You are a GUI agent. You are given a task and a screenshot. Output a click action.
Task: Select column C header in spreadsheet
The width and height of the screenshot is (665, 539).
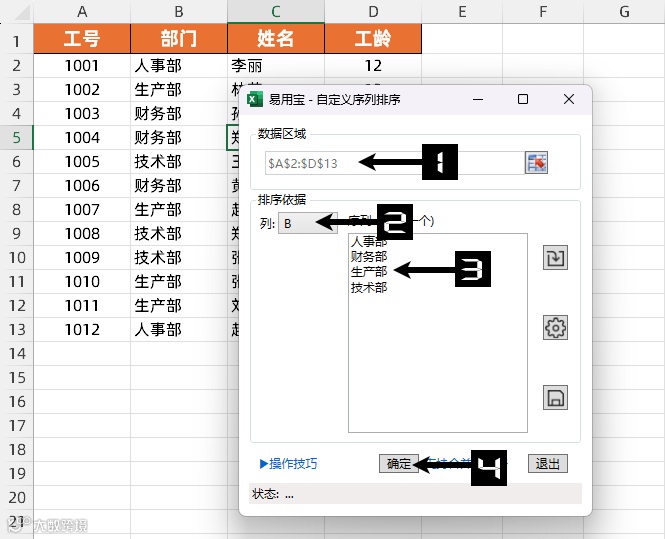pos(276,11)
